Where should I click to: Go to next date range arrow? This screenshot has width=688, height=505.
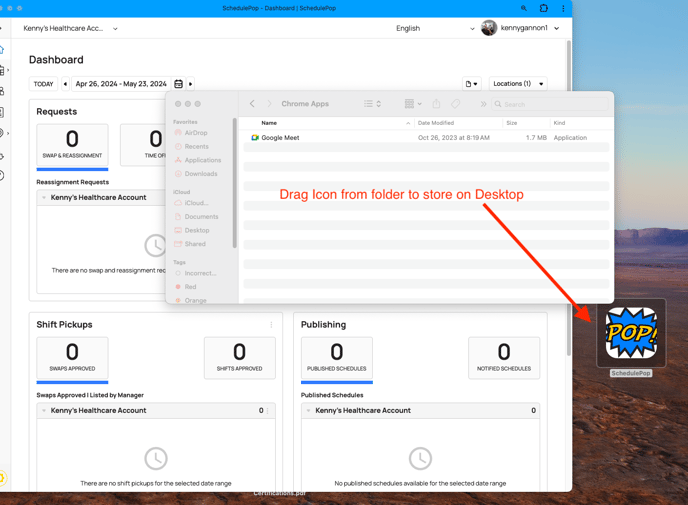click(x=190, y=84)
